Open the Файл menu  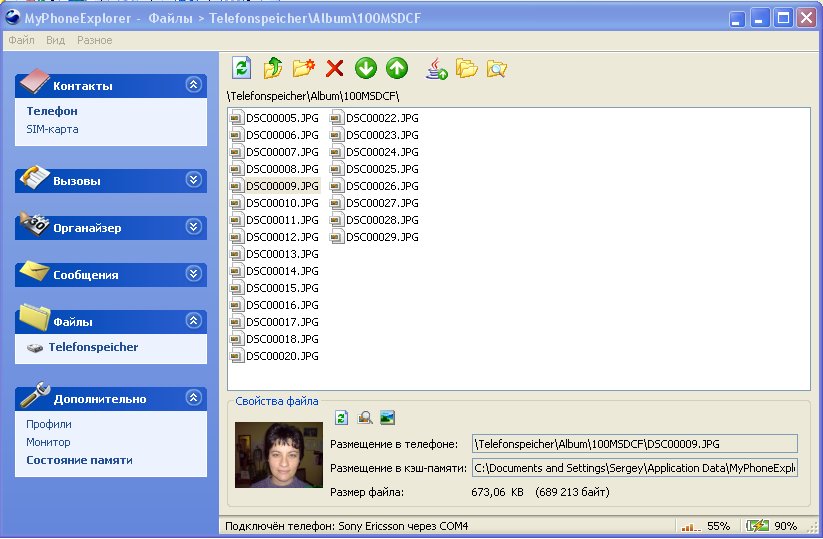22,40
